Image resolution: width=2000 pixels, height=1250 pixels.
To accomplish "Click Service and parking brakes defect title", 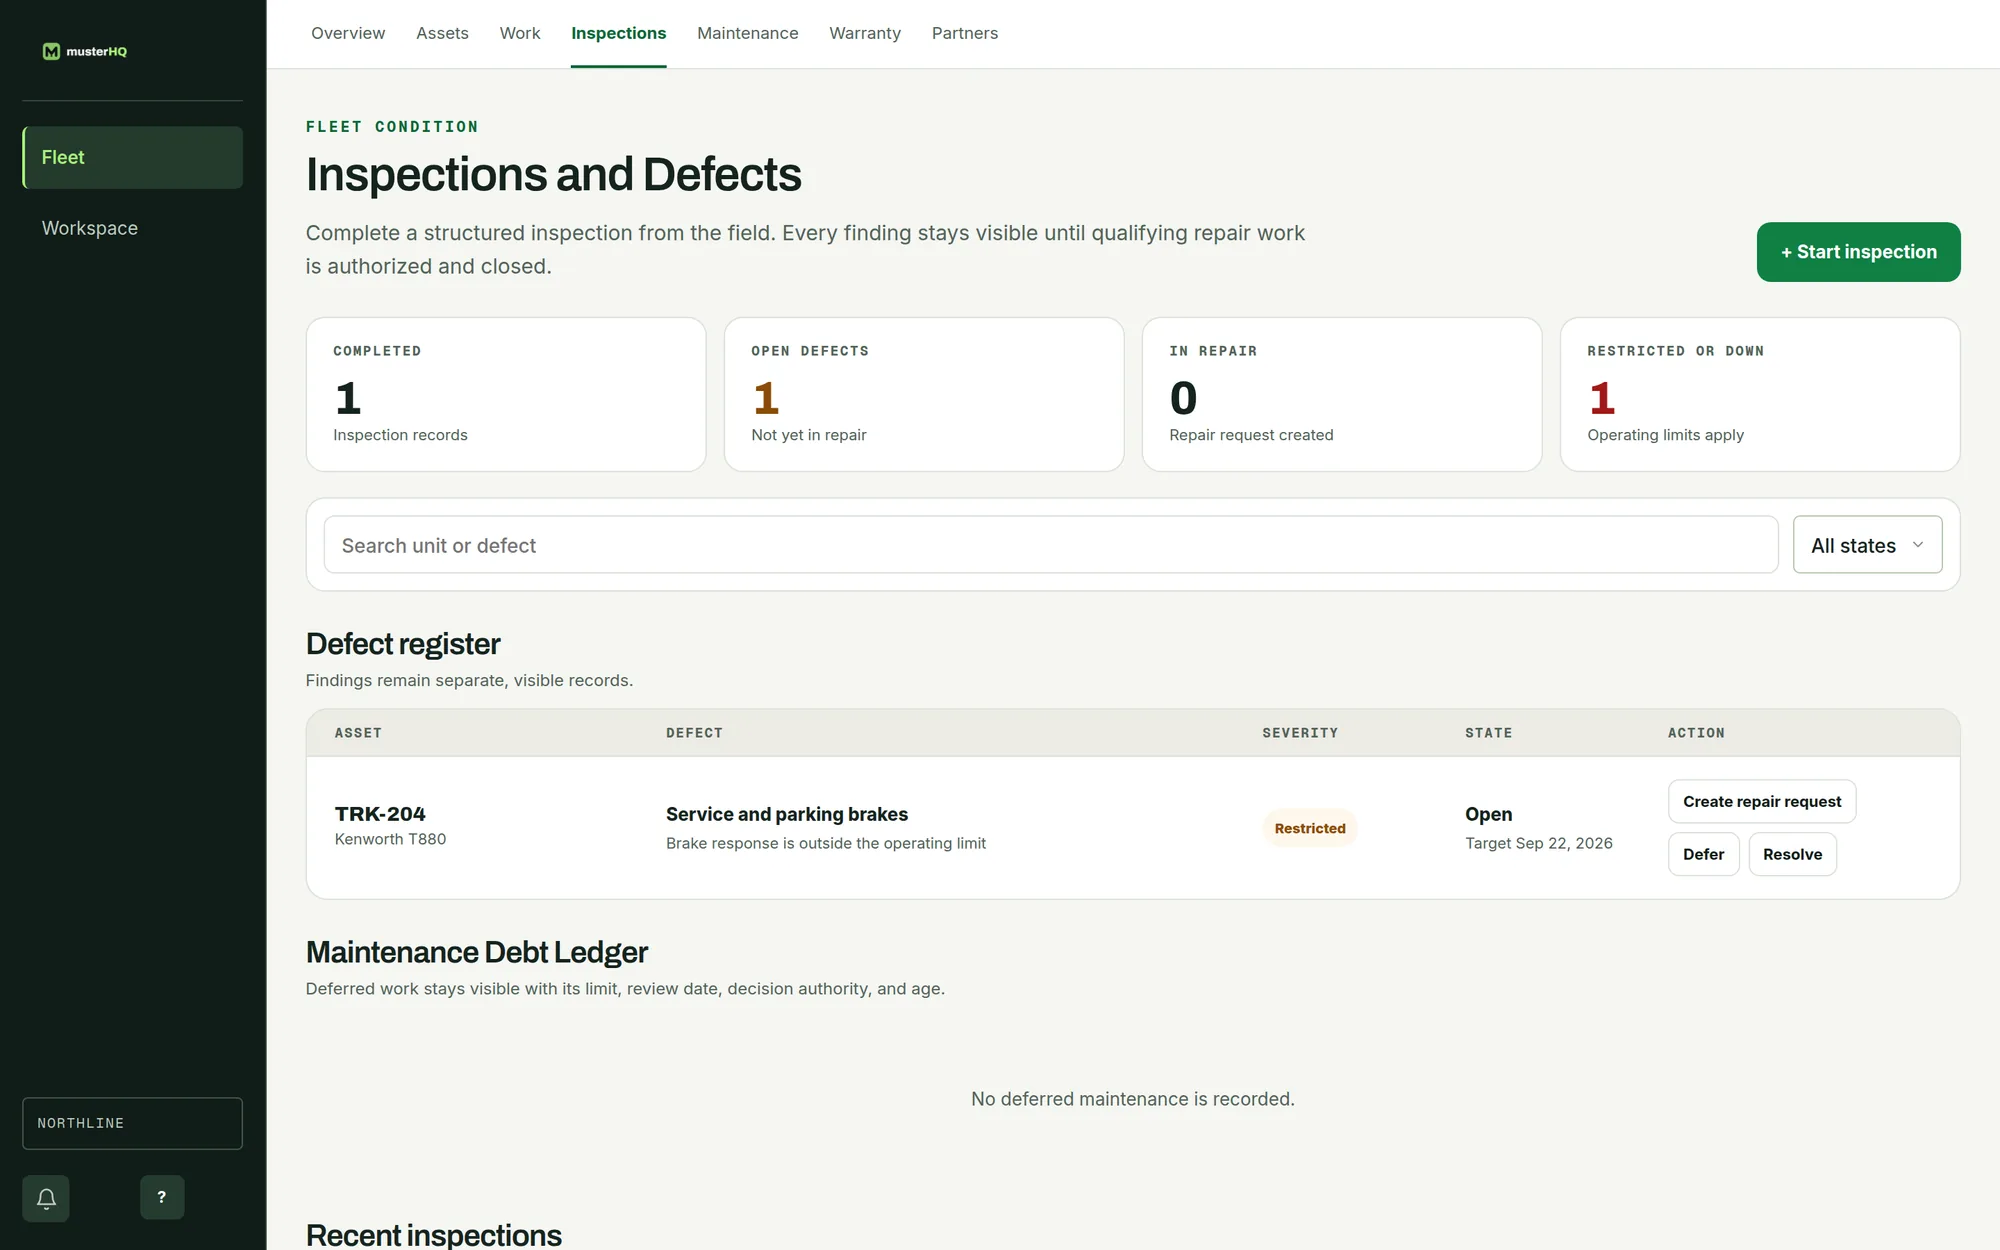I will coord(787,814).
